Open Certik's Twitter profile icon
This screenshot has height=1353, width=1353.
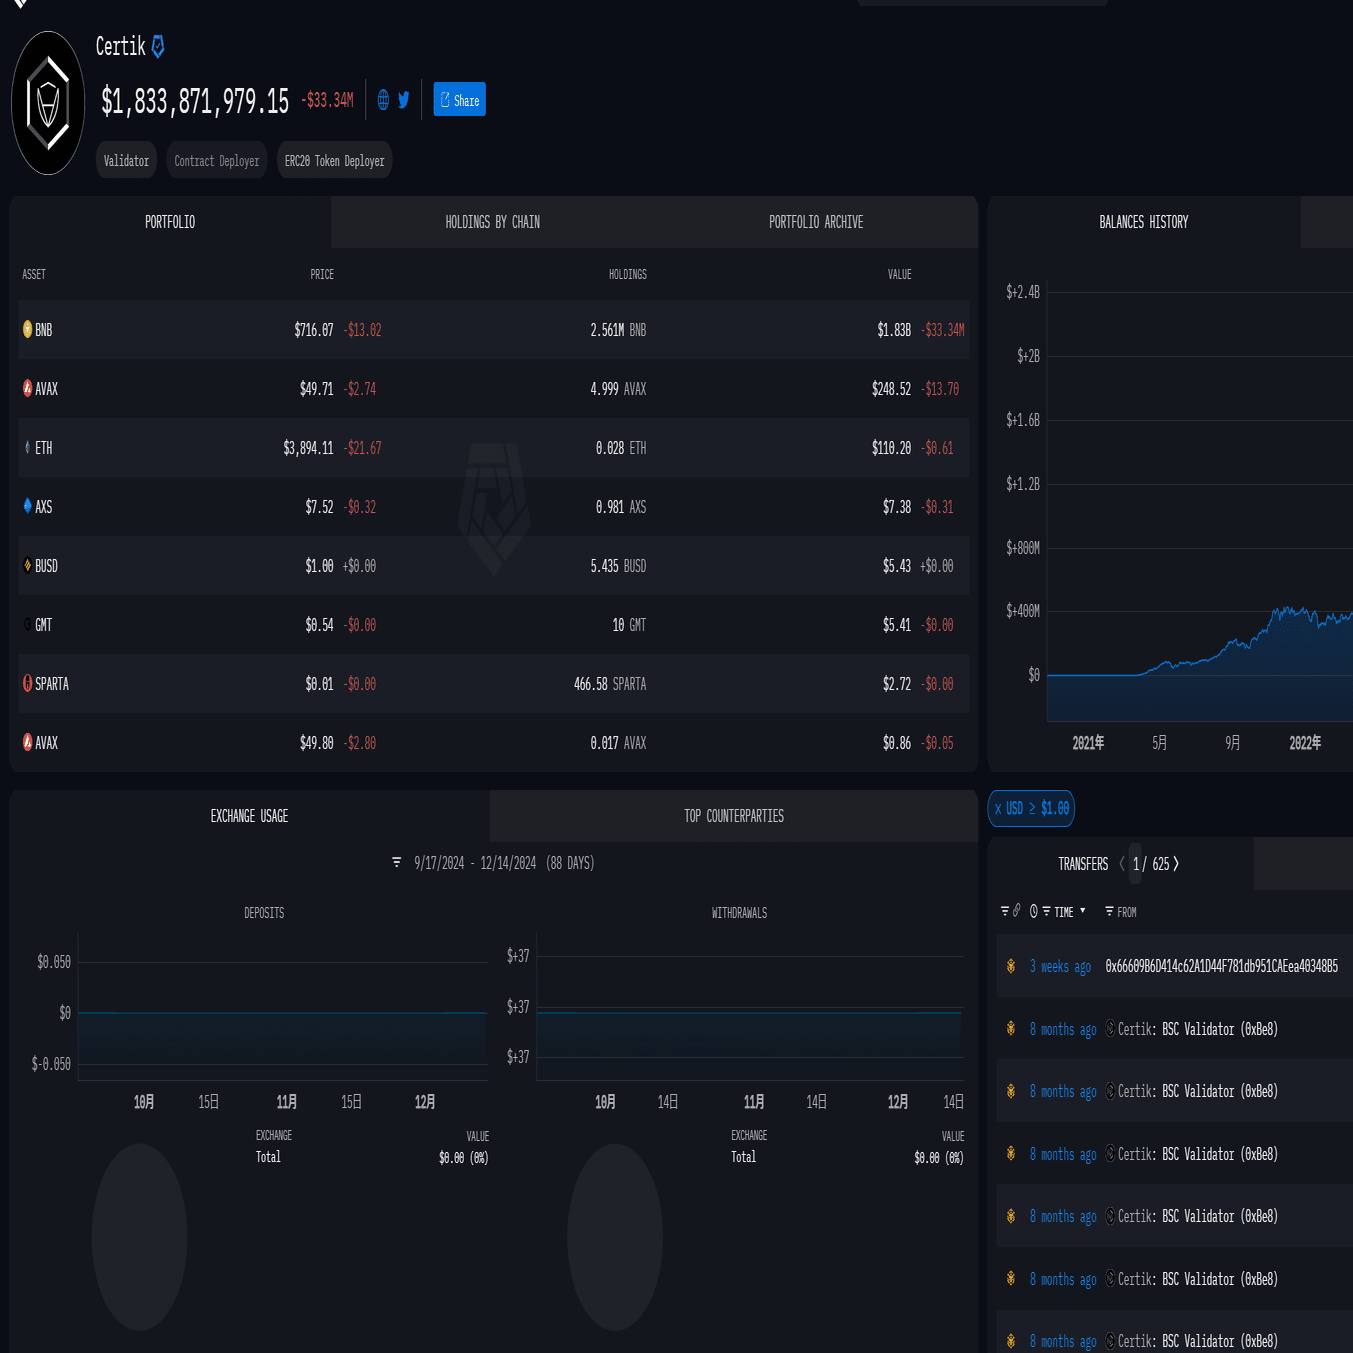404,100
